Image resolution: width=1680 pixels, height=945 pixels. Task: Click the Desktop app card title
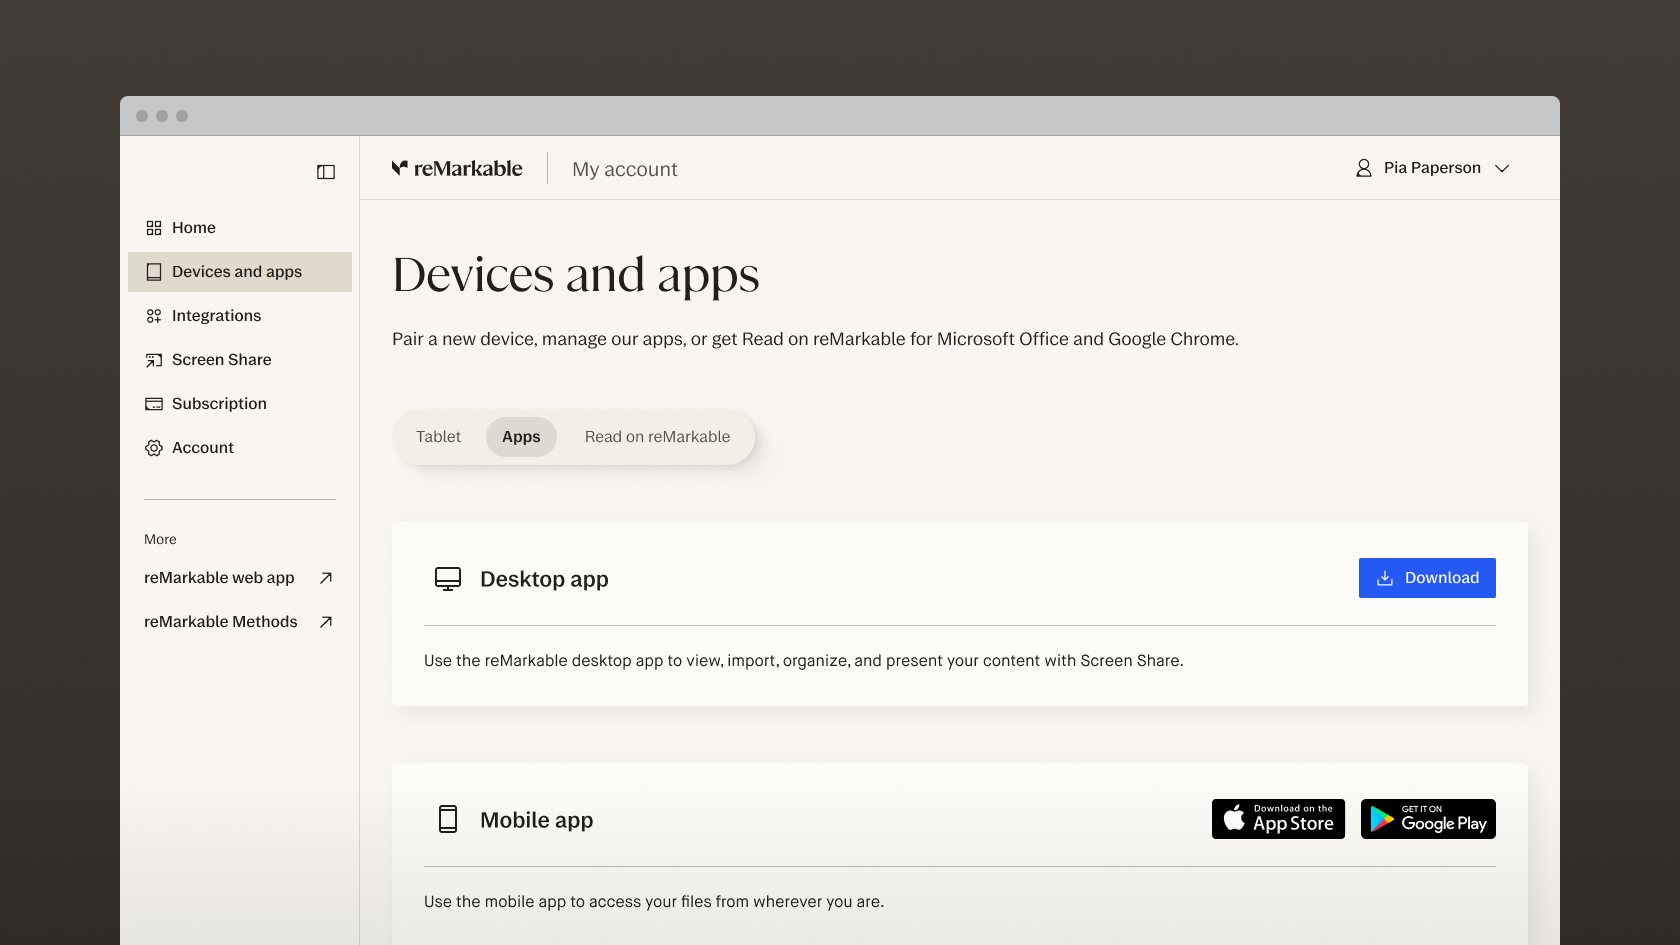(544, 579)
